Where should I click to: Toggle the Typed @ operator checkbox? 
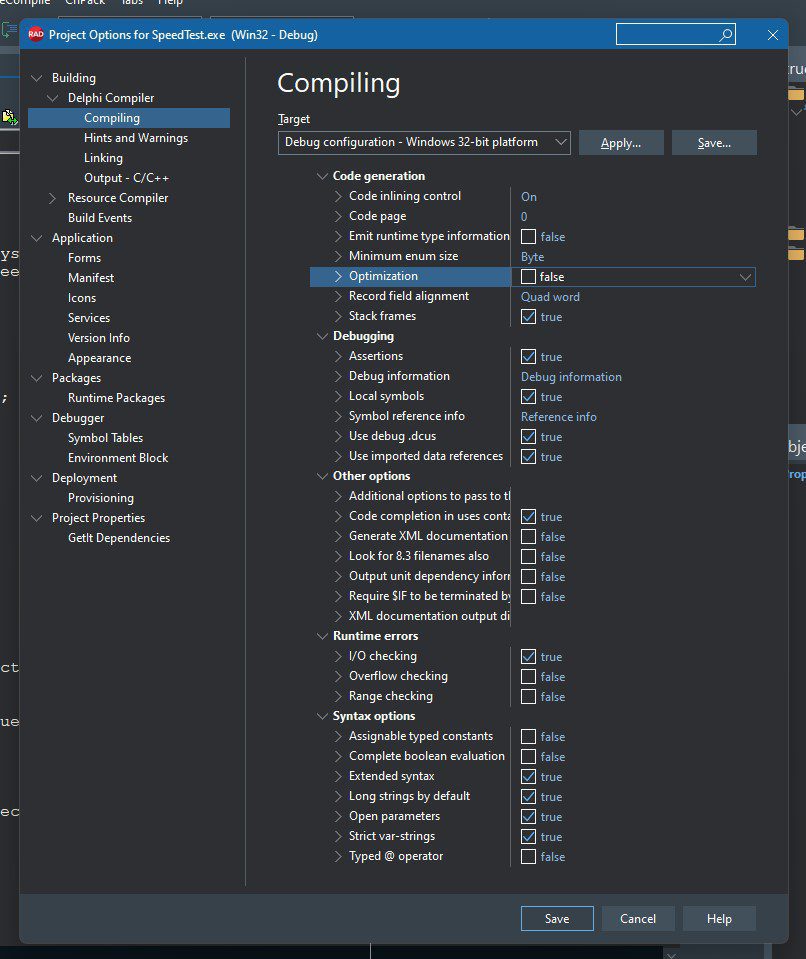(528, 857)
